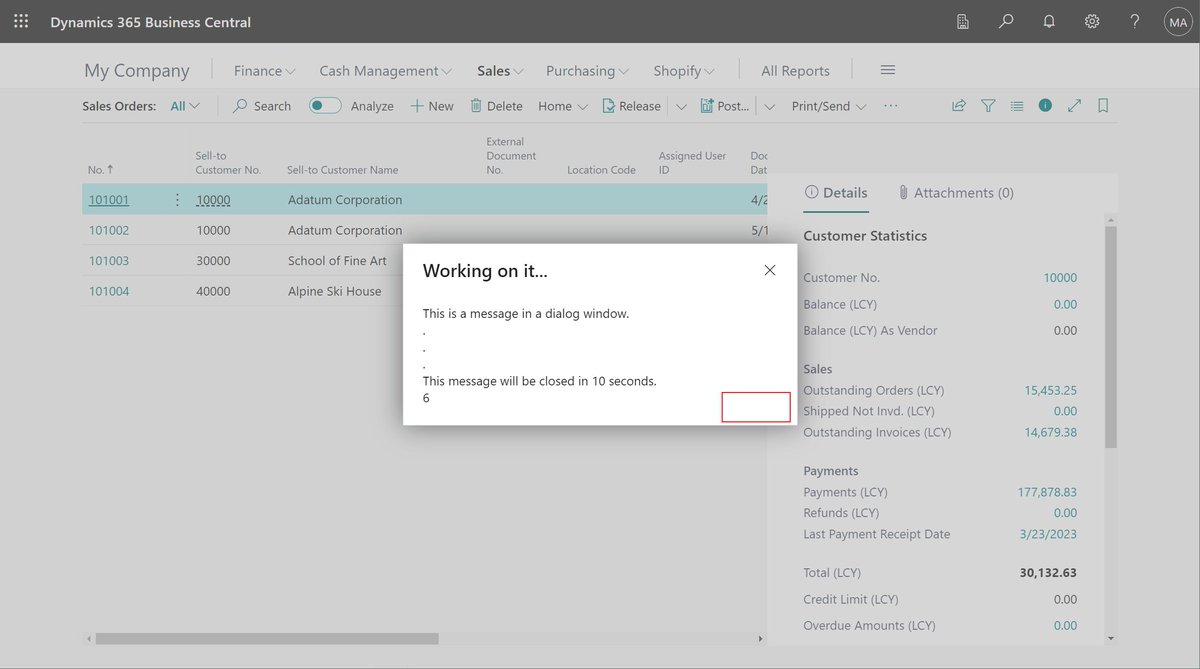Expand the Finance menu
1200x669 pixels.
point(265,71)
